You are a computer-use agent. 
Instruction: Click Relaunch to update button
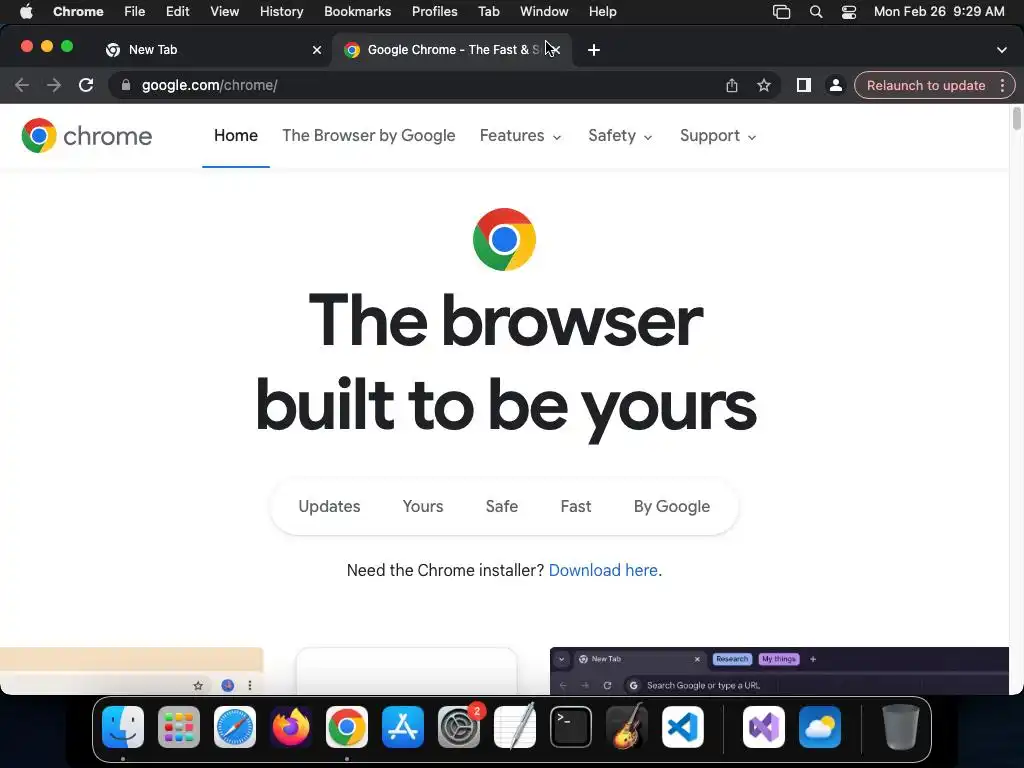coord(925,86)
